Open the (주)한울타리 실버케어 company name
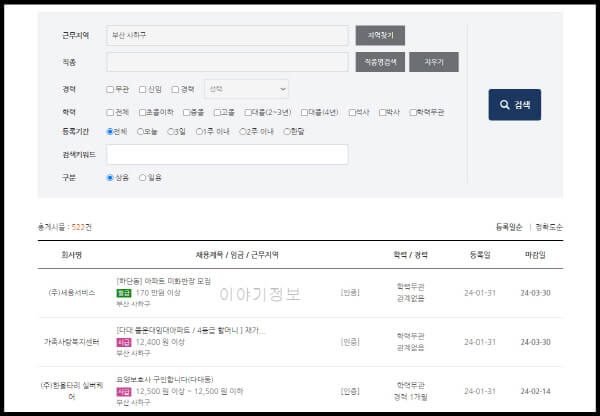This screenshot has width=600, height=416. click(72, 391)
